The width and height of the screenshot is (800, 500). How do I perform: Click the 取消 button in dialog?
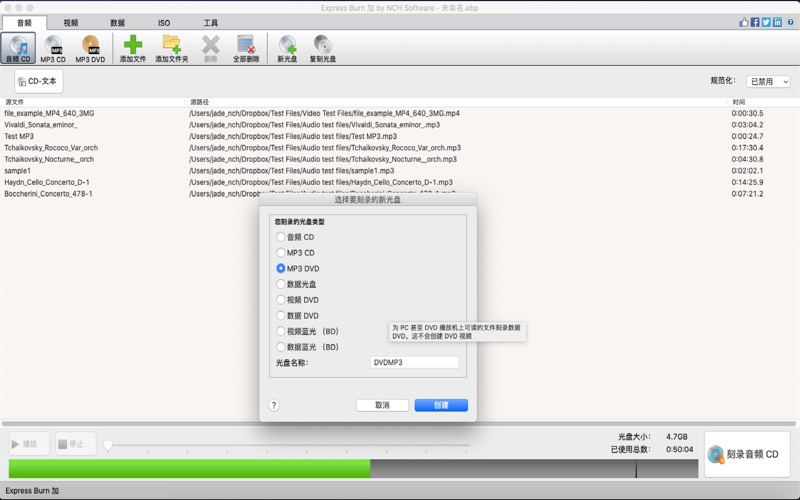pos(382,405)
